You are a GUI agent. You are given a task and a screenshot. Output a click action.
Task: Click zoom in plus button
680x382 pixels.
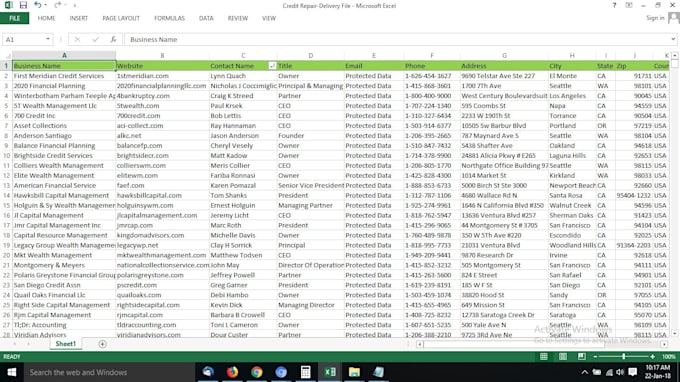click(x=652, y=356)
